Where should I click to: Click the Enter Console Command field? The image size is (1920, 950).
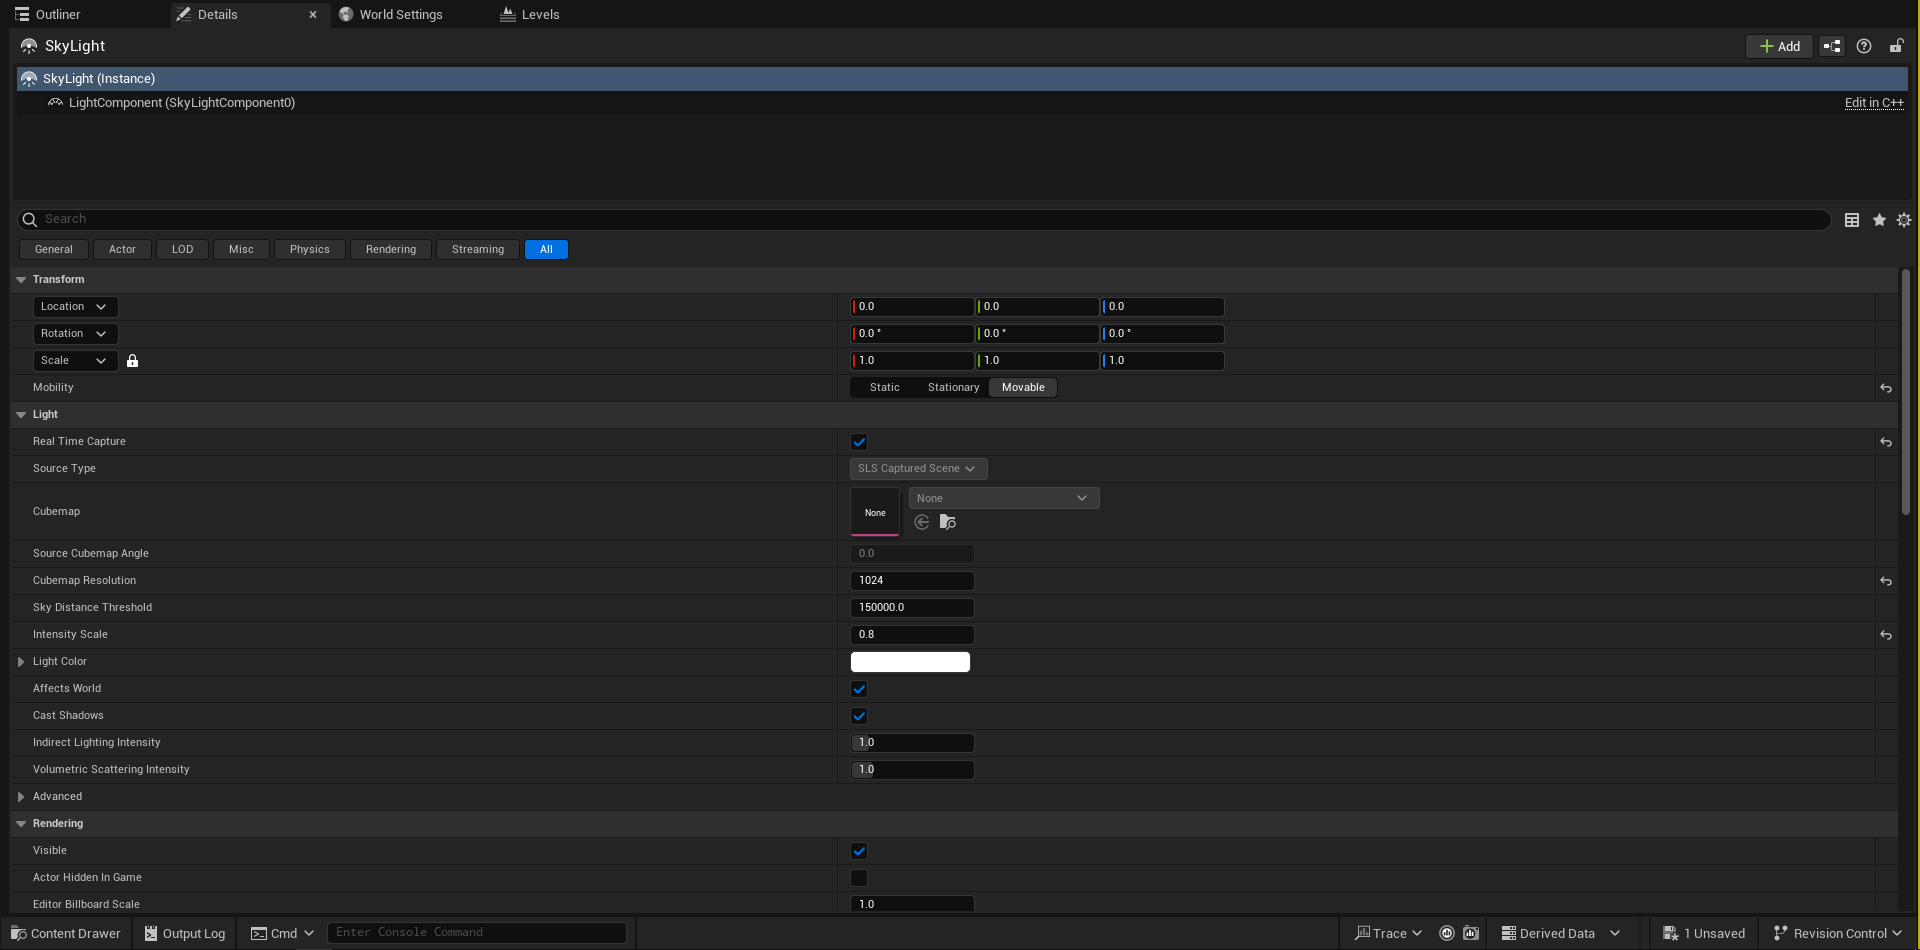[x=477, y=933]
